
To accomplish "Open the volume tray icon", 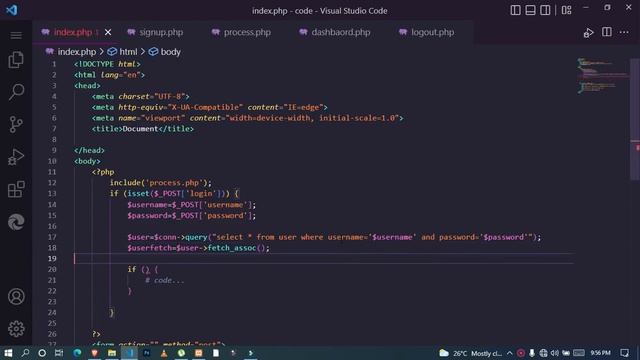I will coord(554,353).
